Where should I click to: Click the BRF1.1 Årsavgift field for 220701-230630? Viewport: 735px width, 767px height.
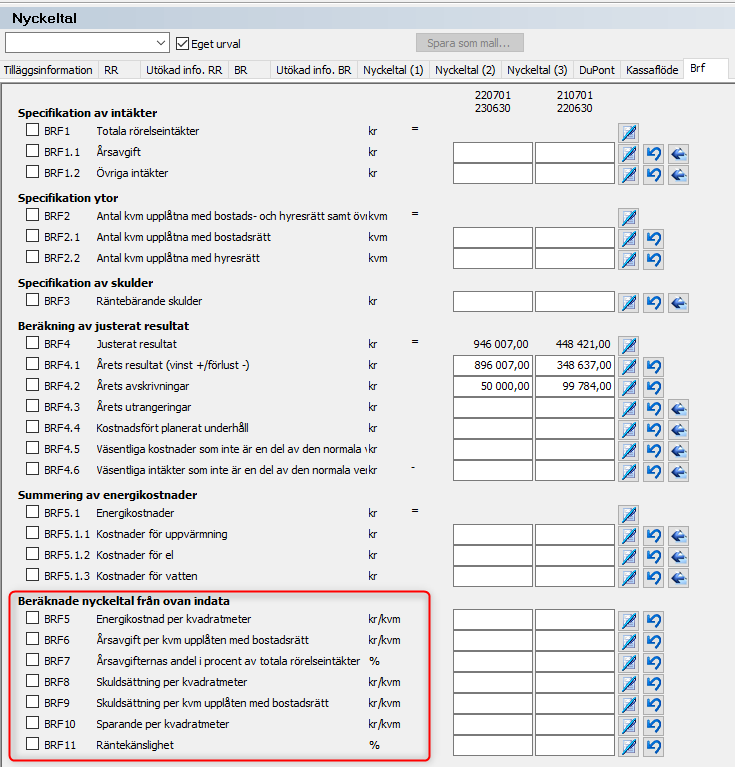(x=492, y=153)
